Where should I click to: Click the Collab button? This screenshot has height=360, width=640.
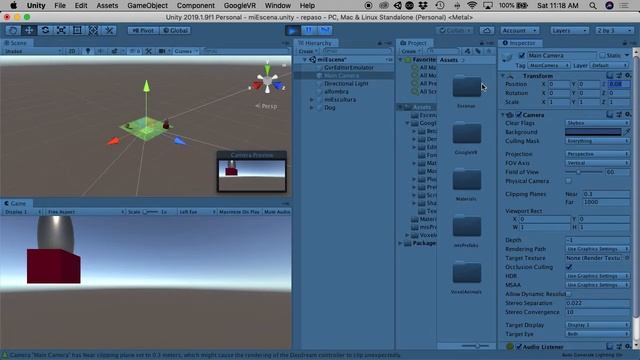(x=455, y=30)
